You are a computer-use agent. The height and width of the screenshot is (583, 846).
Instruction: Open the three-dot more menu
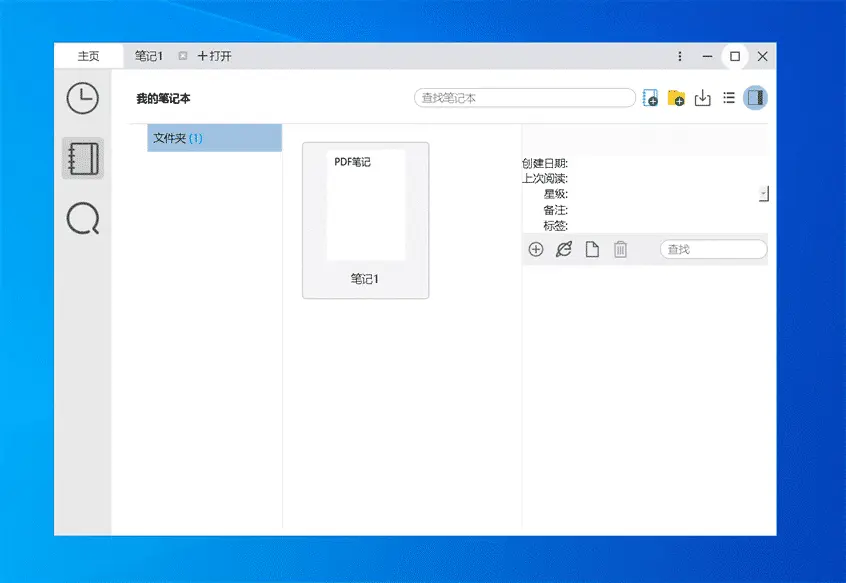[680, 56]
